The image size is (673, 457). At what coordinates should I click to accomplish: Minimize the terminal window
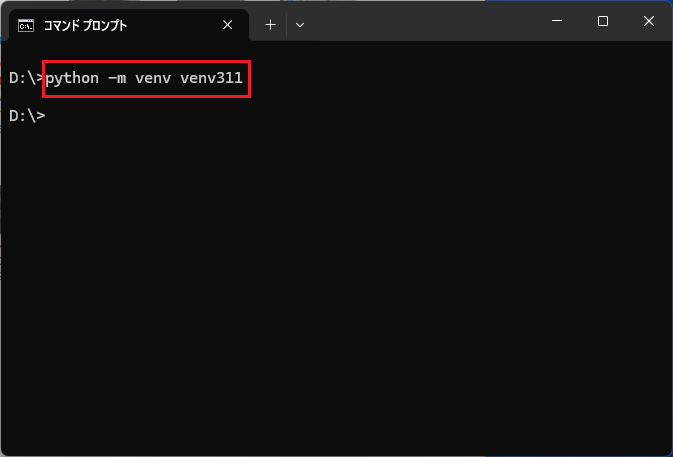pyautogui.click(x=557, y=21)
